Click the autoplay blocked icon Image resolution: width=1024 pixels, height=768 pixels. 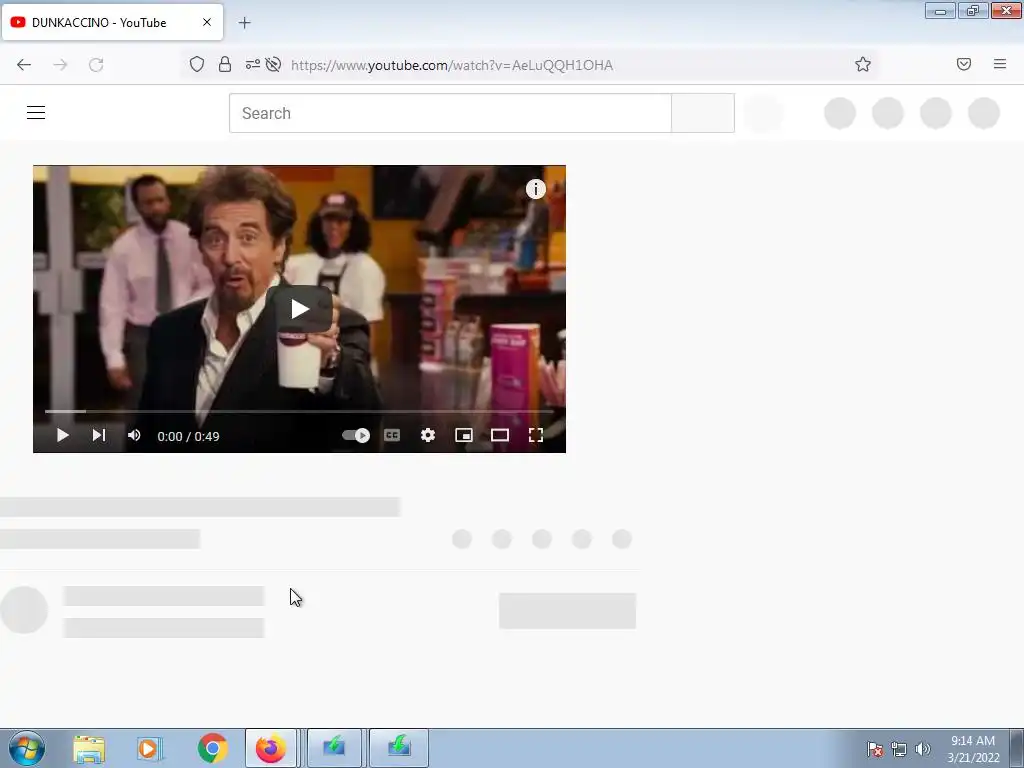274,64
